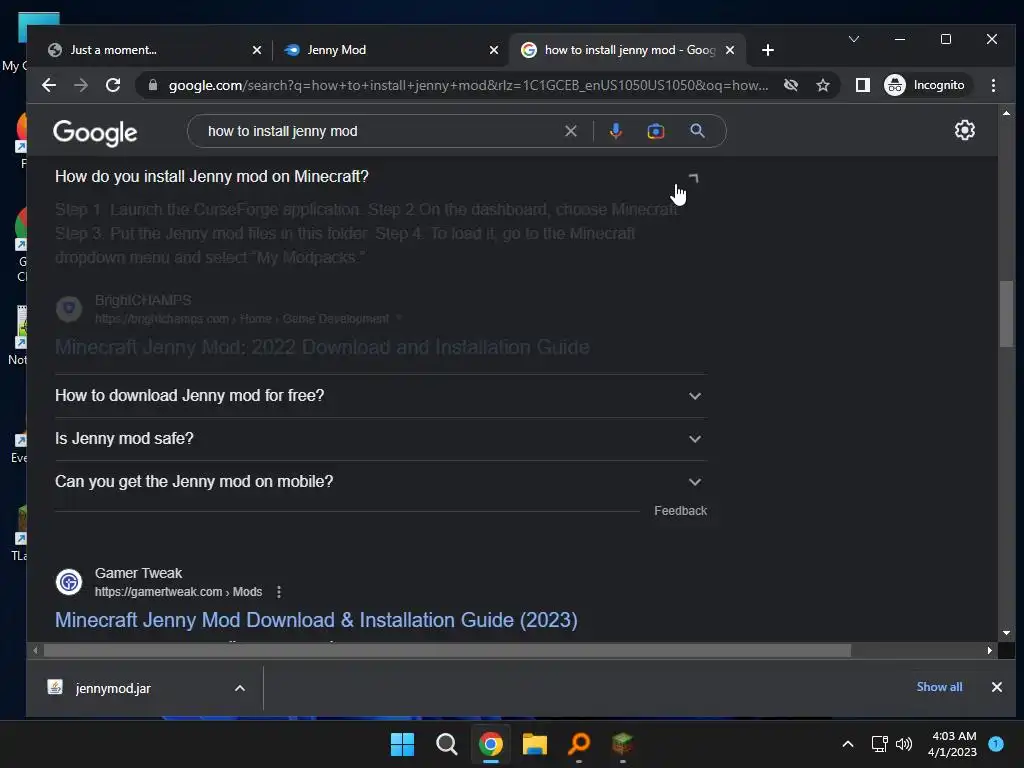Select the 'how to install jenny mod' tab
Image resolution: width=1024 pixels, height=768 pixels.
pyautogui.click(x=618, y=50)
